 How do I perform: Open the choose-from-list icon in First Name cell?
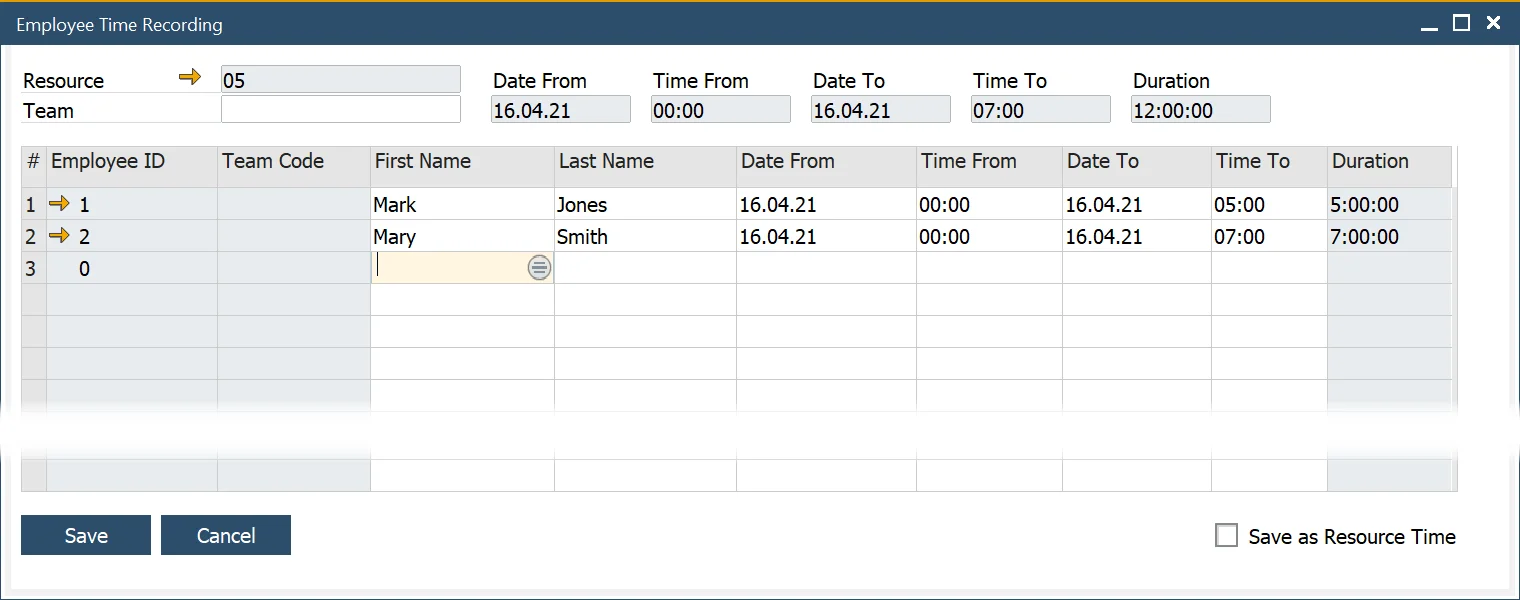click(x=539, y=267)
